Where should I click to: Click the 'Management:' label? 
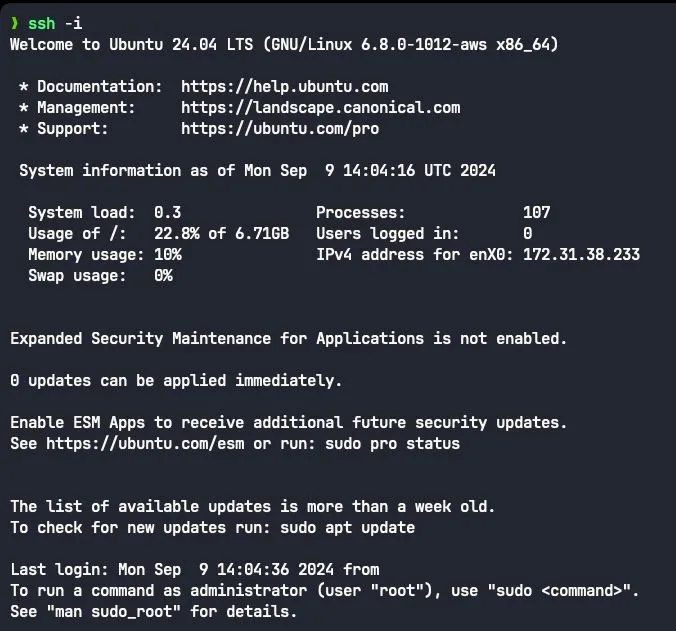86,108
